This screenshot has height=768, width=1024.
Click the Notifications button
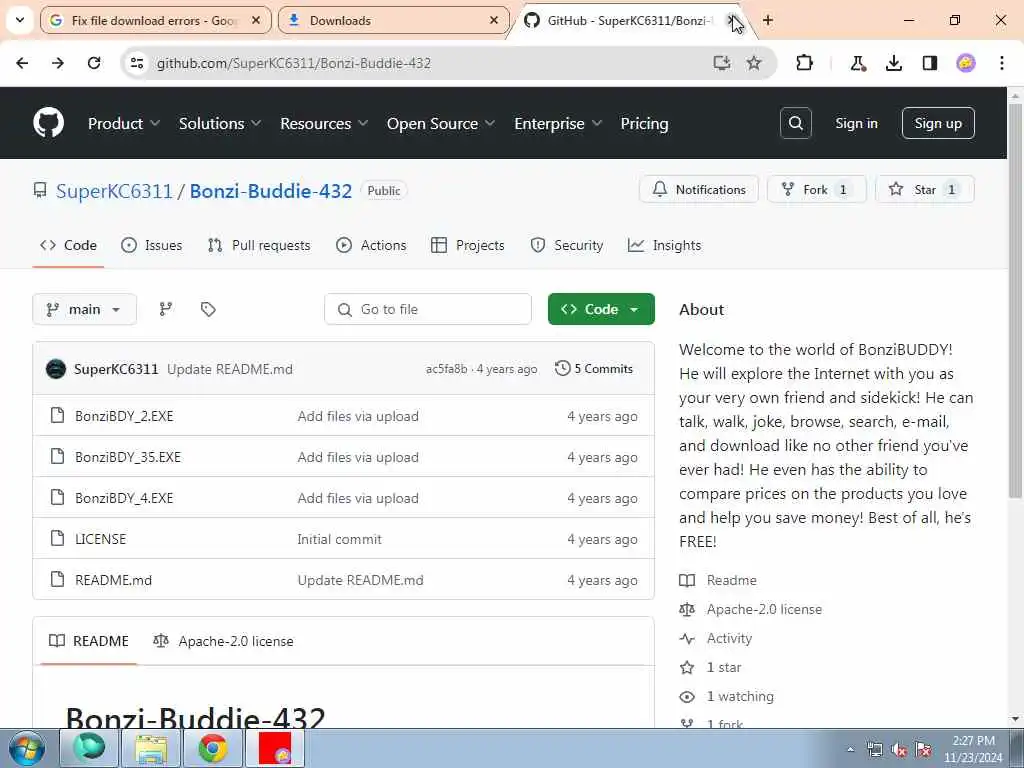tap(699, 189)
